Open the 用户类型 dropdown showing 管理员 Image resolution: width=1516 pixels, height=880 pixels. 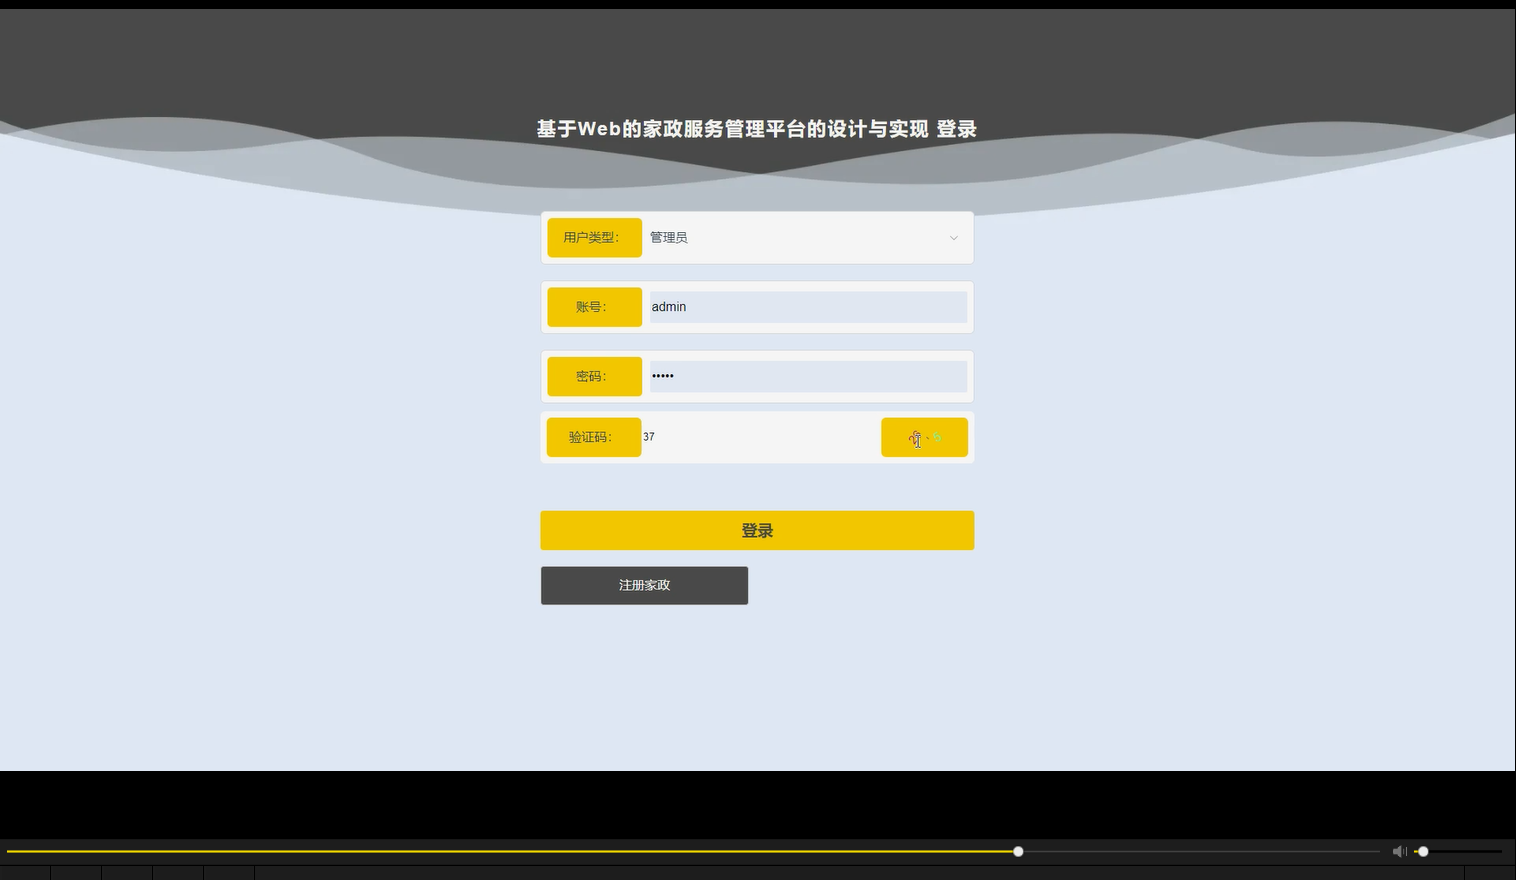[x=807, y=238]
